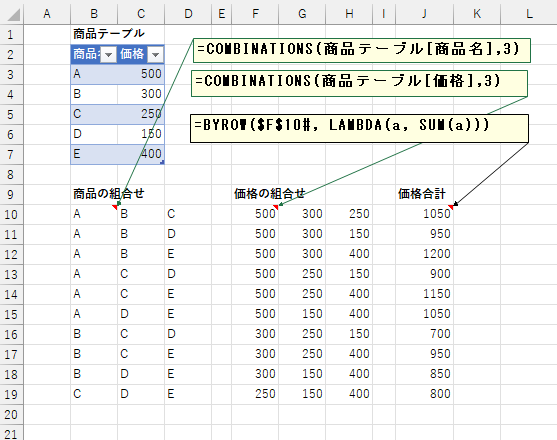Click table cell with price 250 for C
The width and height of the screenshot is (557, 440).
click(x=141, y=114)
